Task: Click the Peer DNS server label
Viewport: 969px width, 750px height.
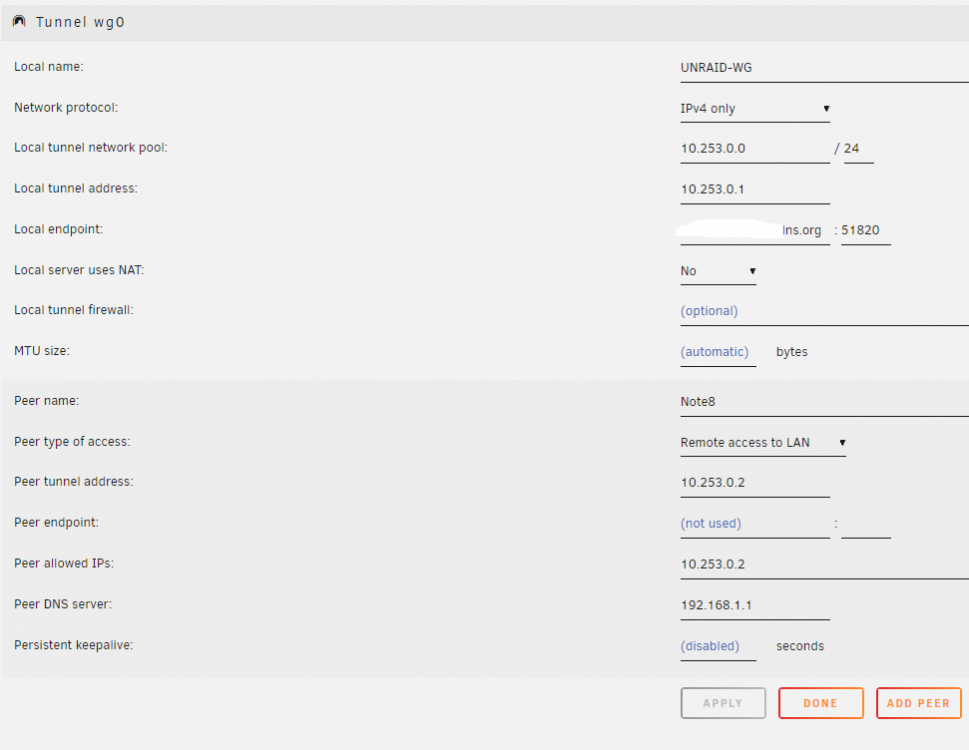Action: [63, 604]
